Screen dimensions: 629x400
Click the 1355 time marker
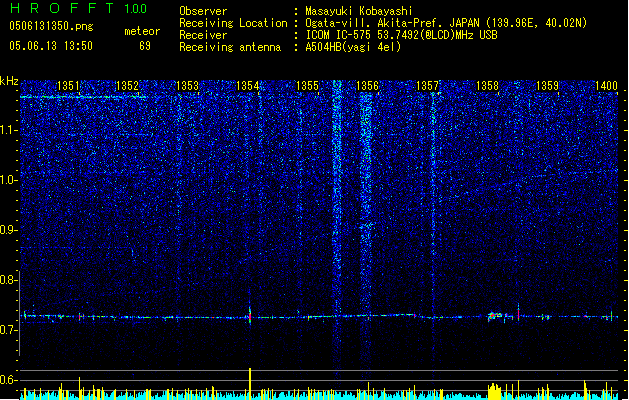[307, 85]
